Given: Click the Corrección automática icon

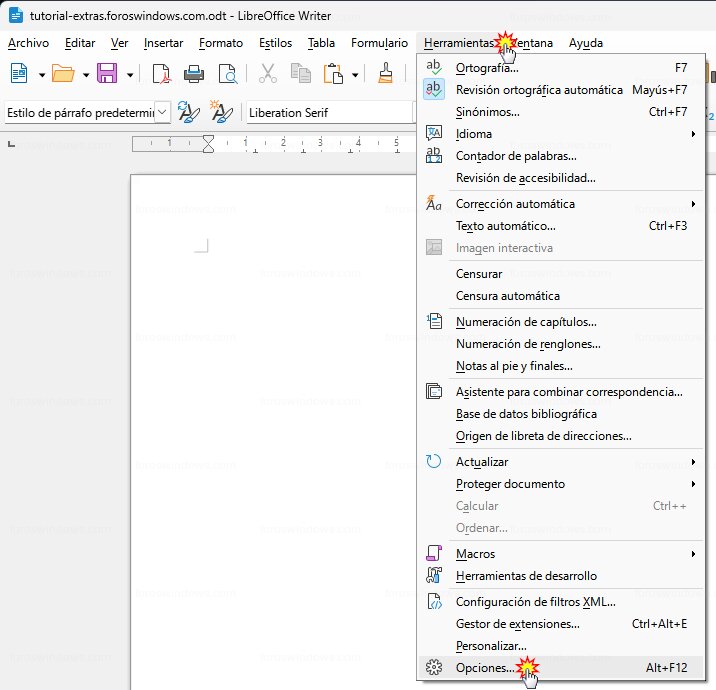Looking at the screenshot, I should (x=433, y=203).
